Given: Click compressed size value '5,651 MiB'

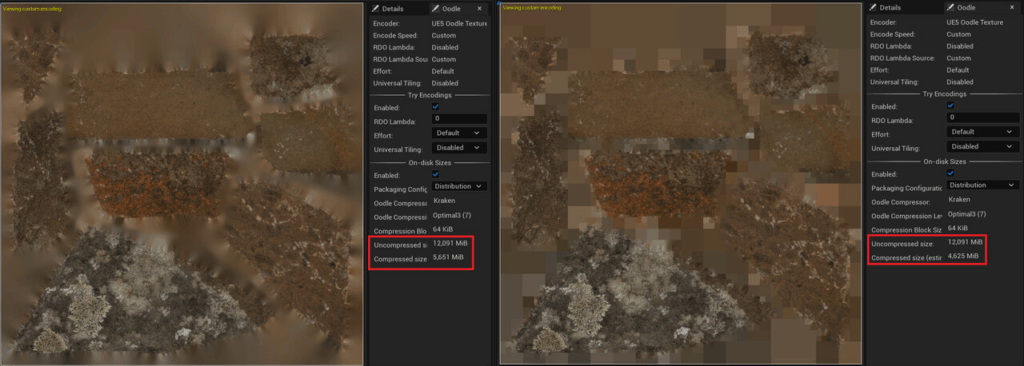Looking at the screenshot, I should tap(449, 258).
